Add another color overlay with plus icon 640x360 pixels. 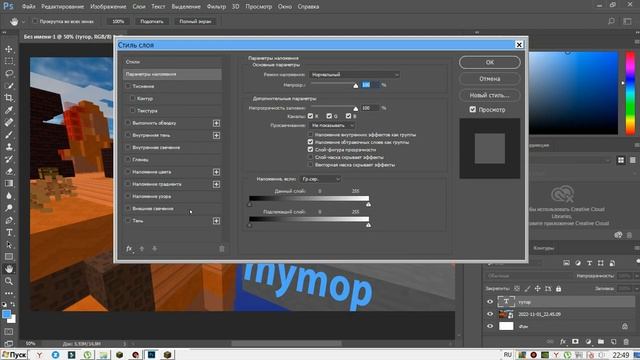click(216, 172)
